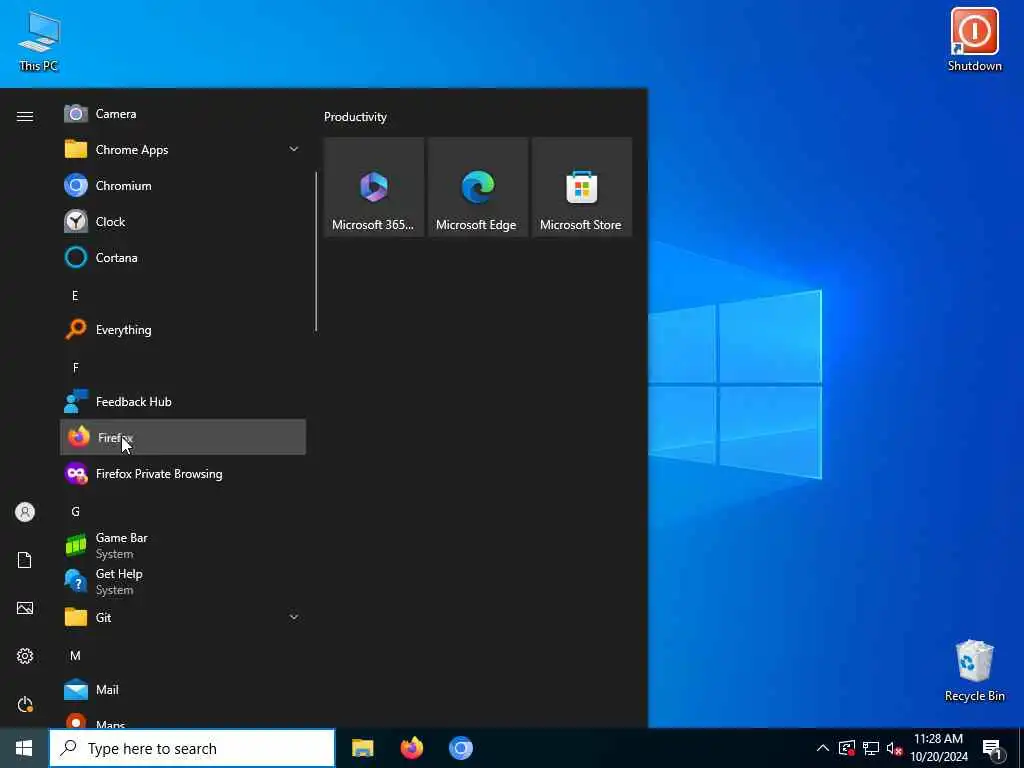Viewport: 1024px width, 768px height.
Task: Select the Shutdown desktop shortcut
Action: pos(974,39)
